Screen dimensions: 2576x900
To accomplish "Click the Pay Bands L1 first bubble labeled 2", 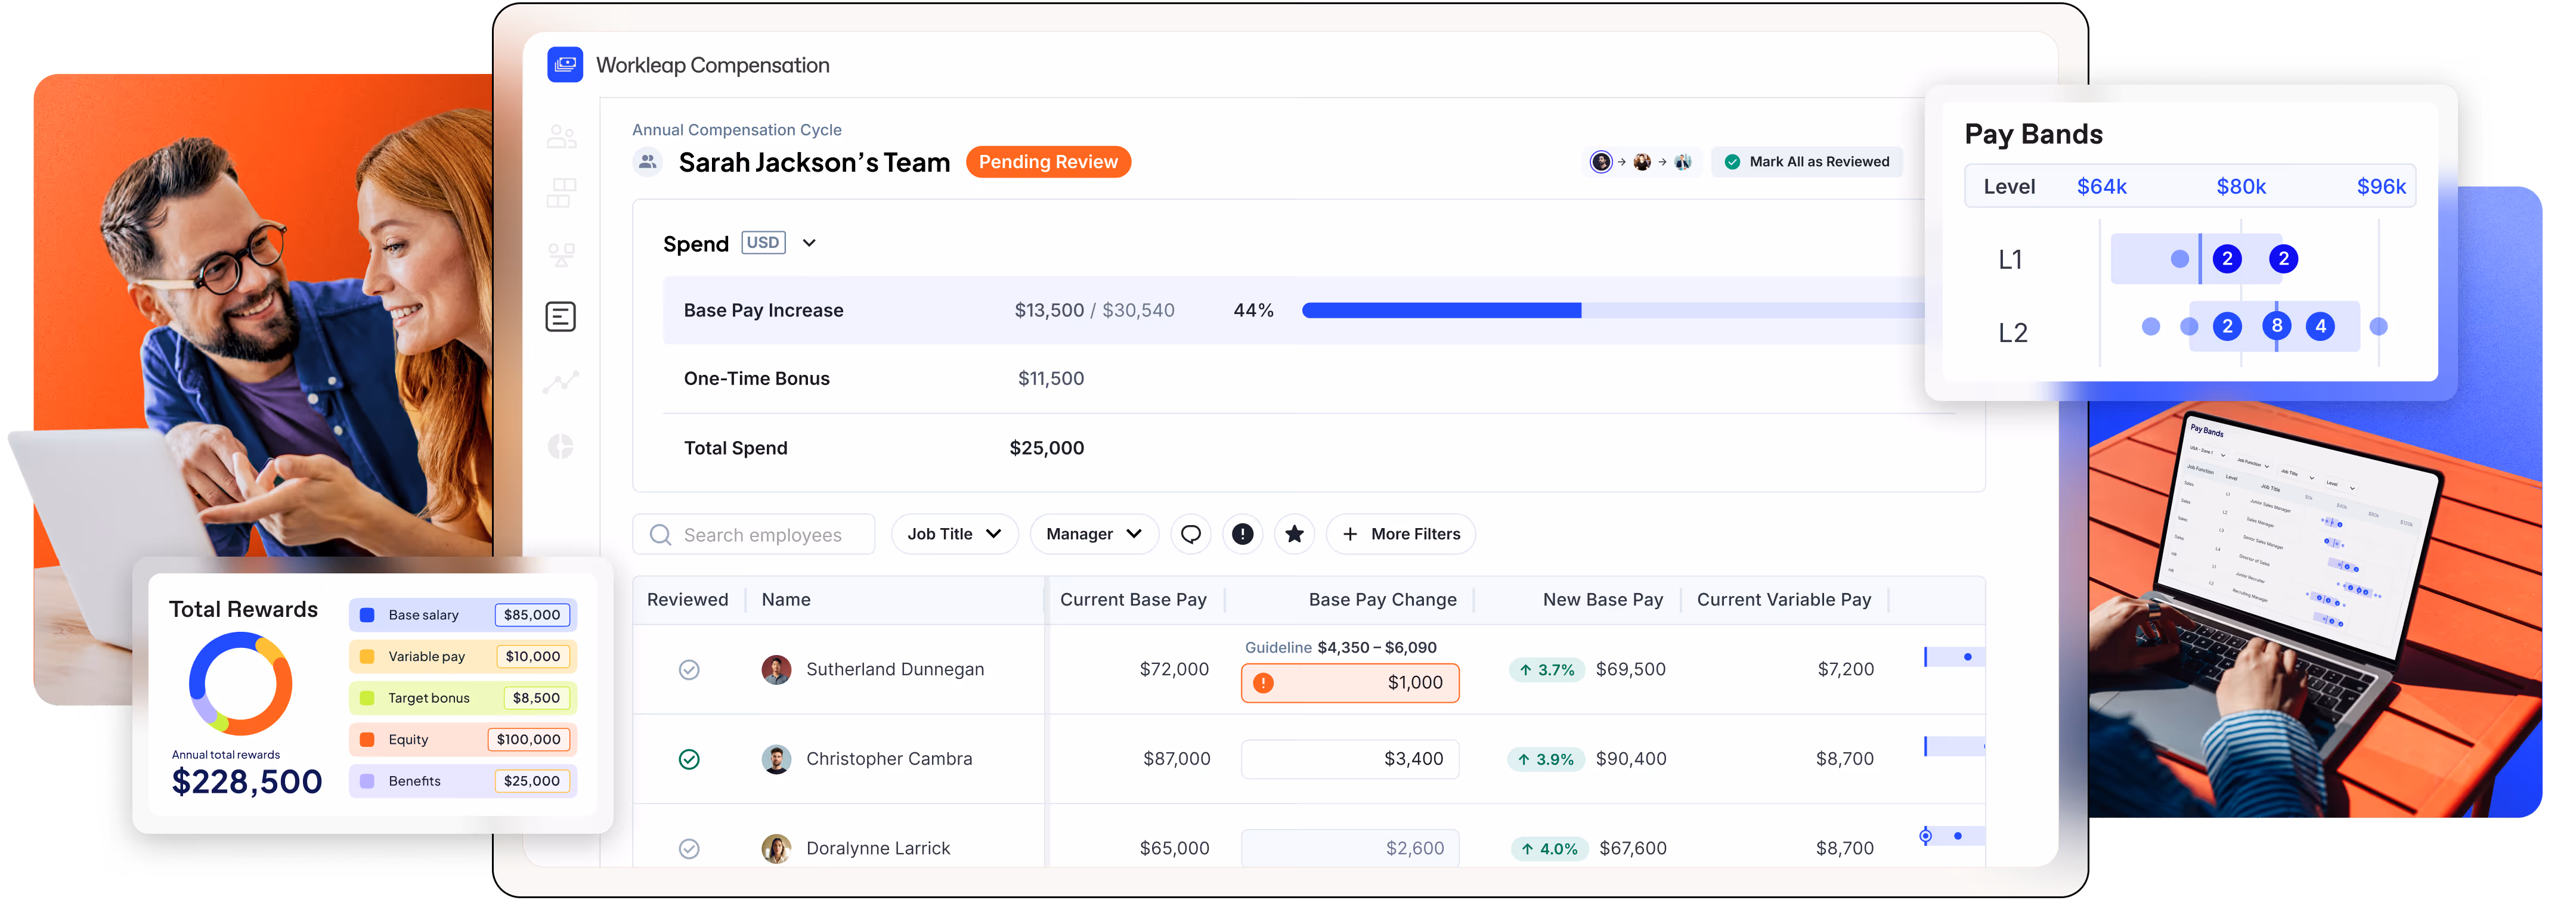I will [x=2227, y=259].
